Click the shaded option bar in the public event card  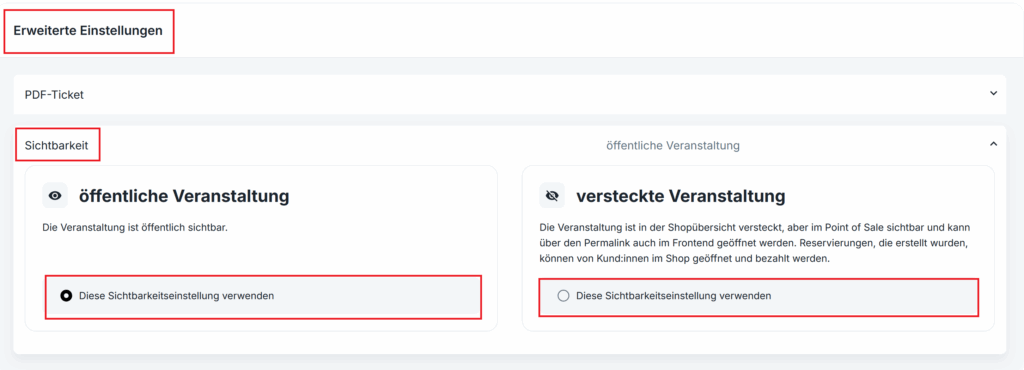pos(263,297)
